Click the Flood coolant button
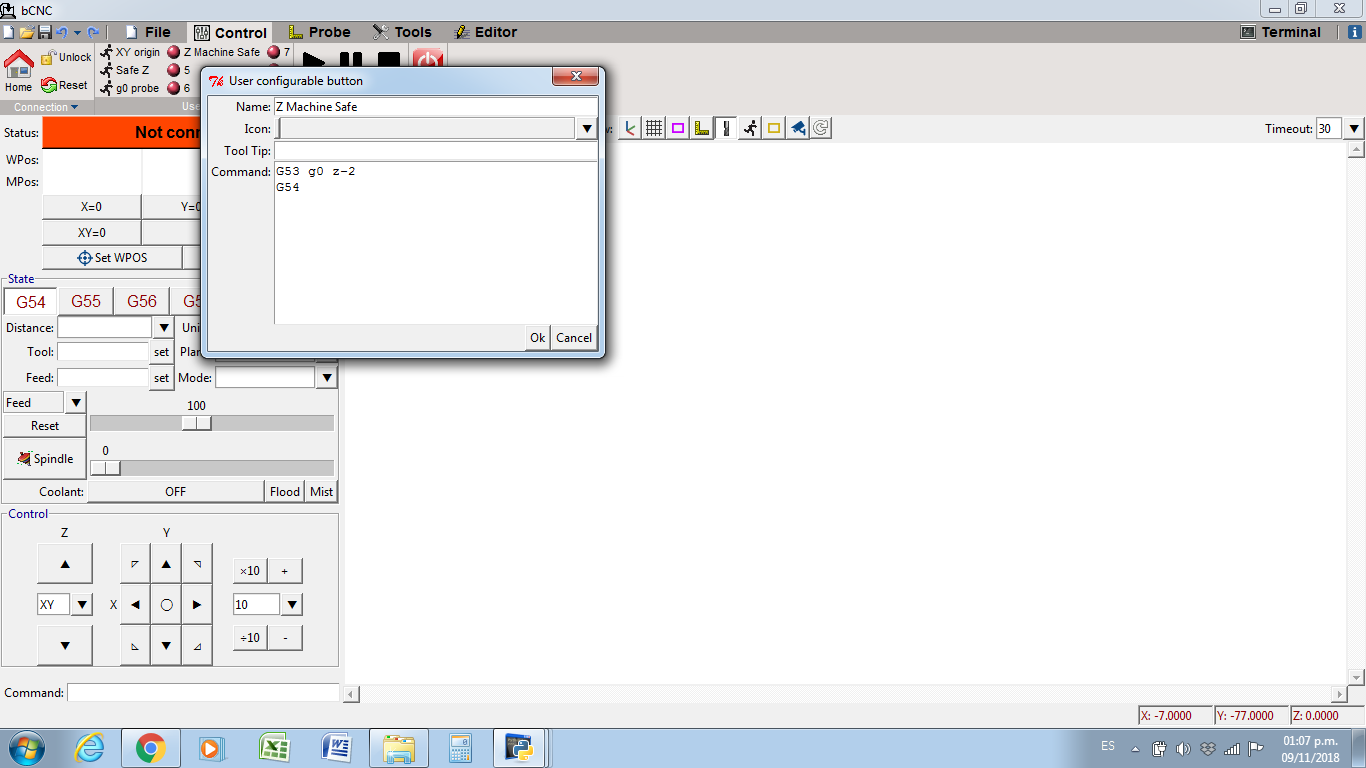 pyautogui.click(x=285, y=491)
